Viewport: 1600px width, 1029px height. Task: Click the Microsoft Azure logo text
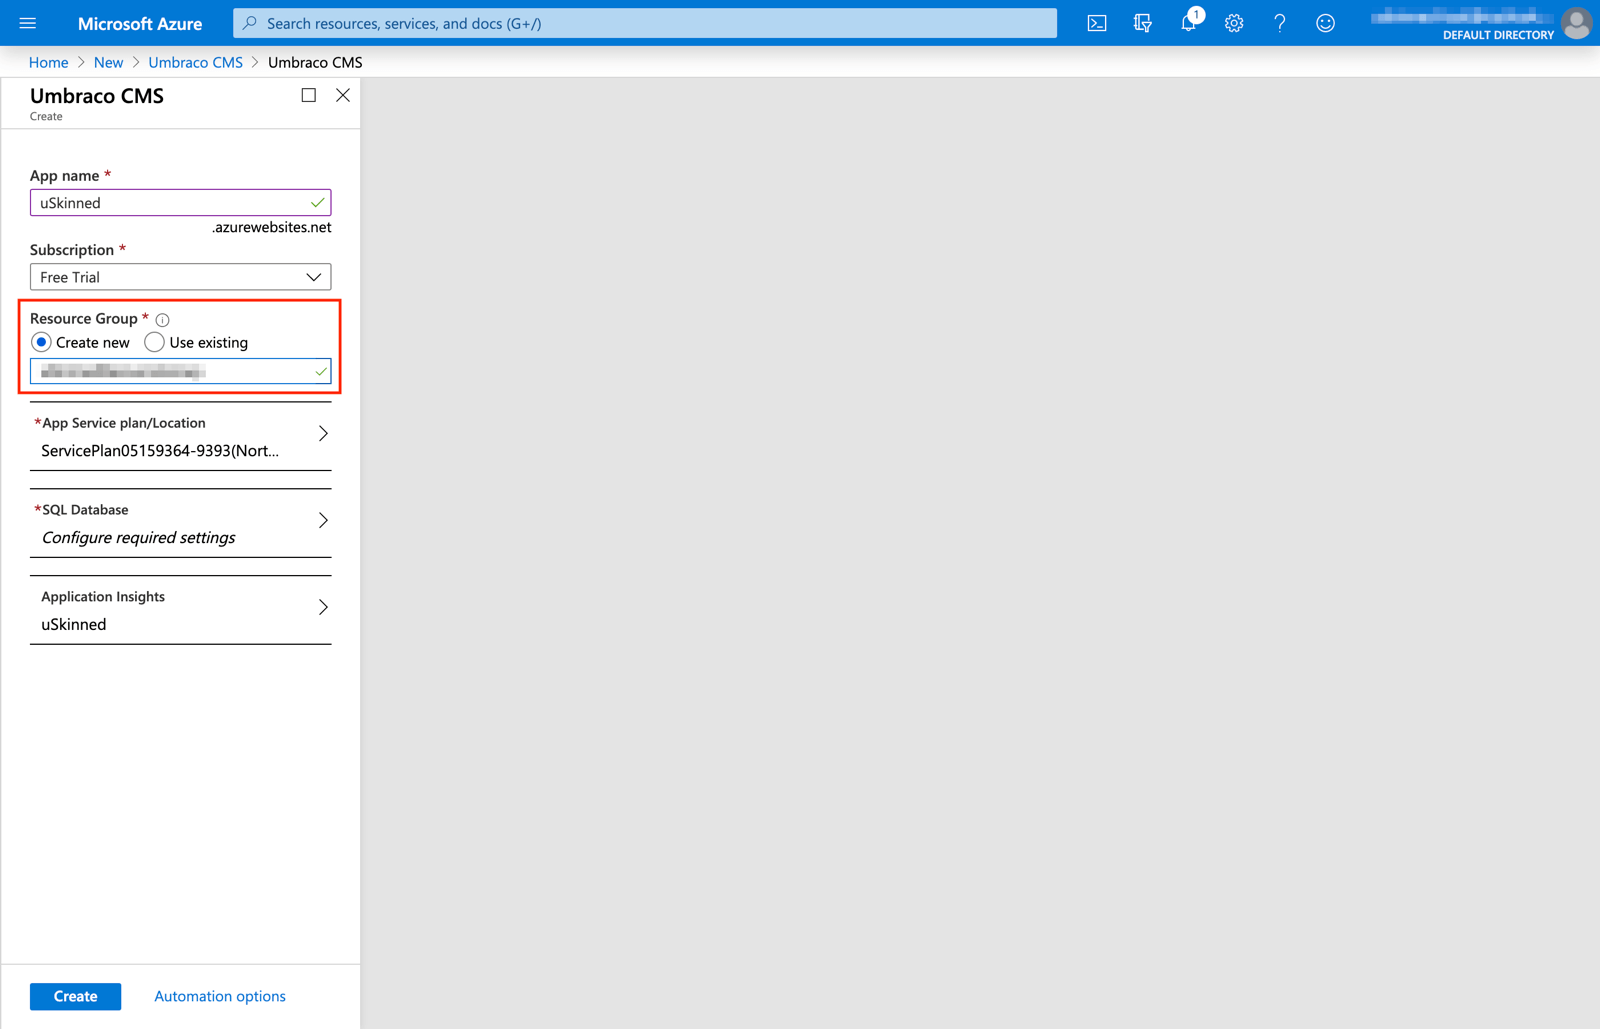click(x=140, y=23)
